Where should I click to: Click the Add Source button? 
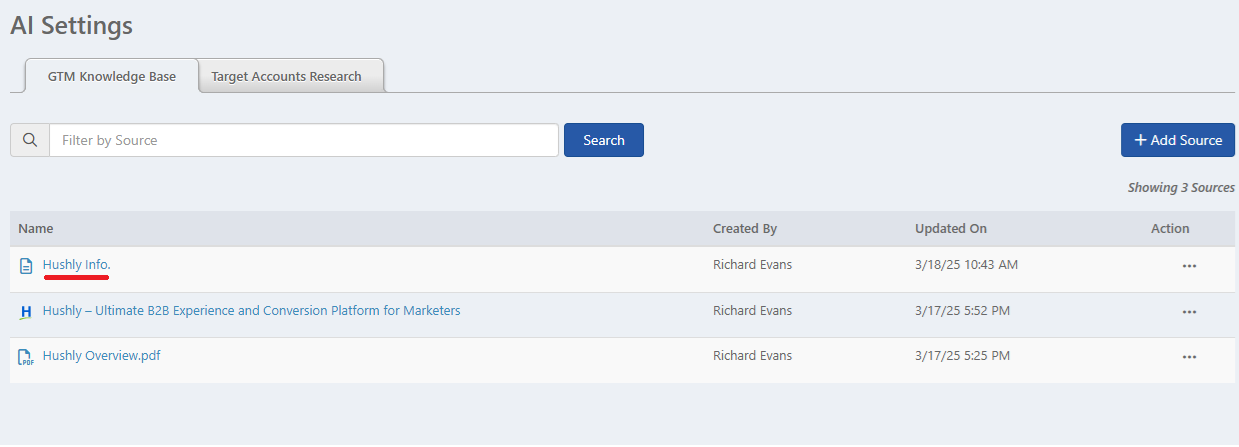point(1178,140)
